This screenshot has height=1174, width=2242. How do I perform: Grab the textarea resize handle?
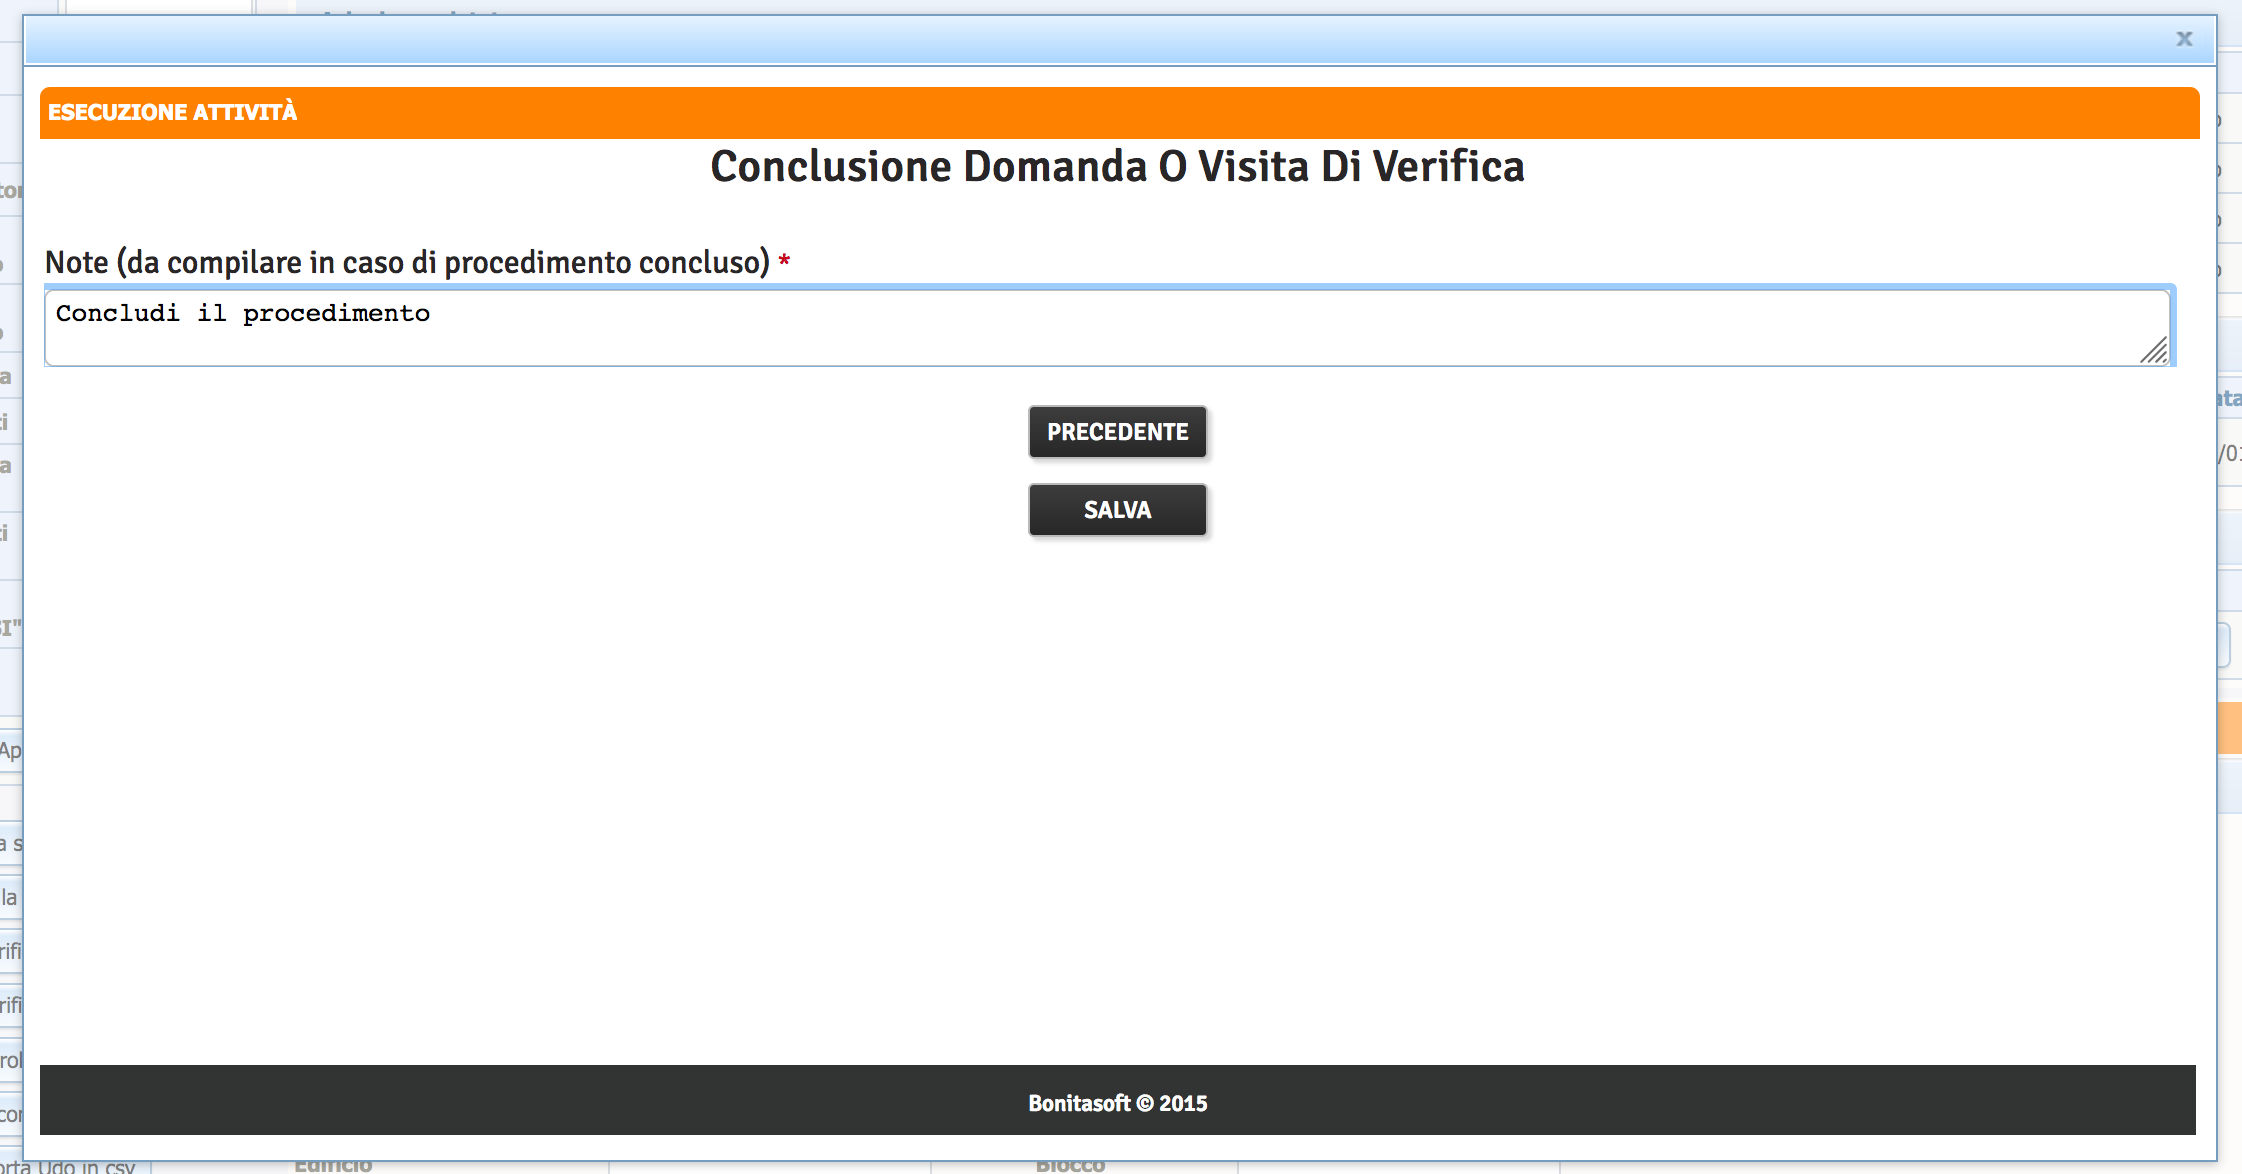pos(2154,350)
